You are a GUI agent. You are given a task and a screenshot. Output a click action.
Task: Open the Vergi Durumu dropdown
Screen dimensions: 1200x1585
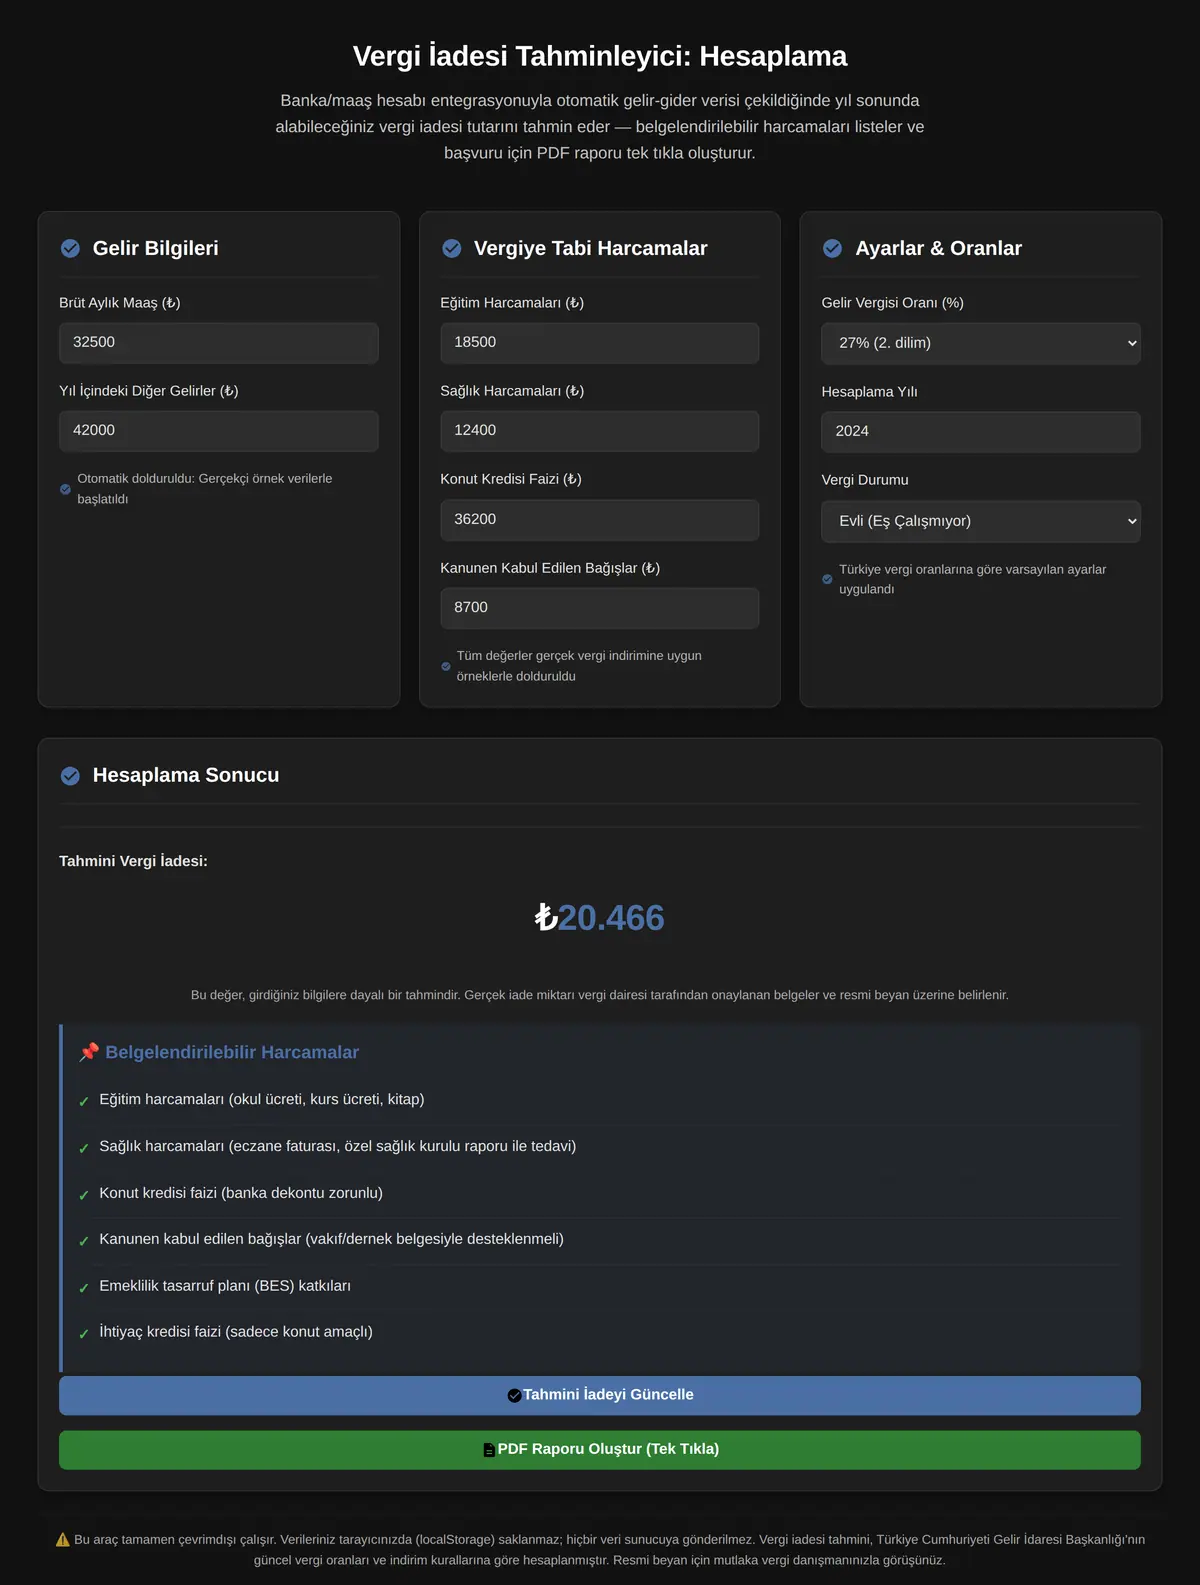981,521
